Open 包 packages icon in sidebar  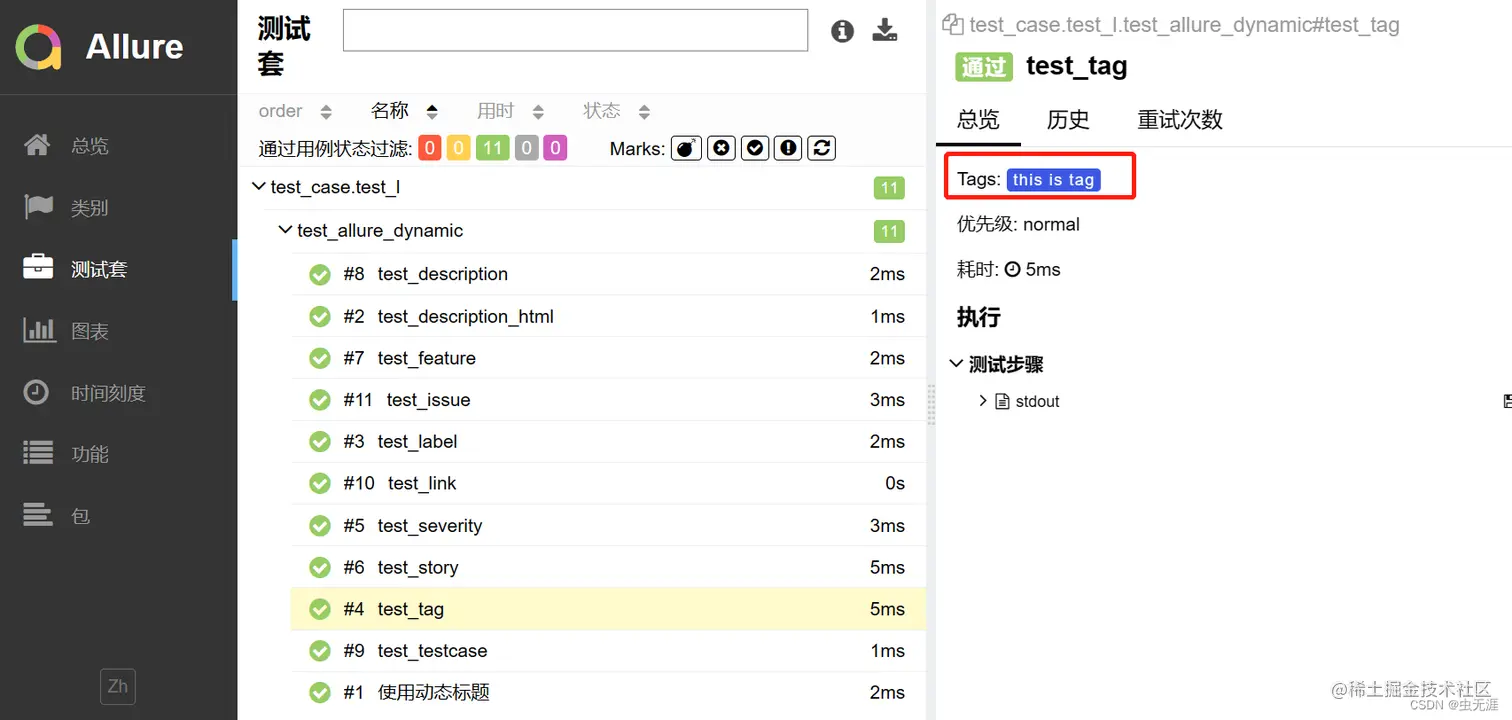38,515
